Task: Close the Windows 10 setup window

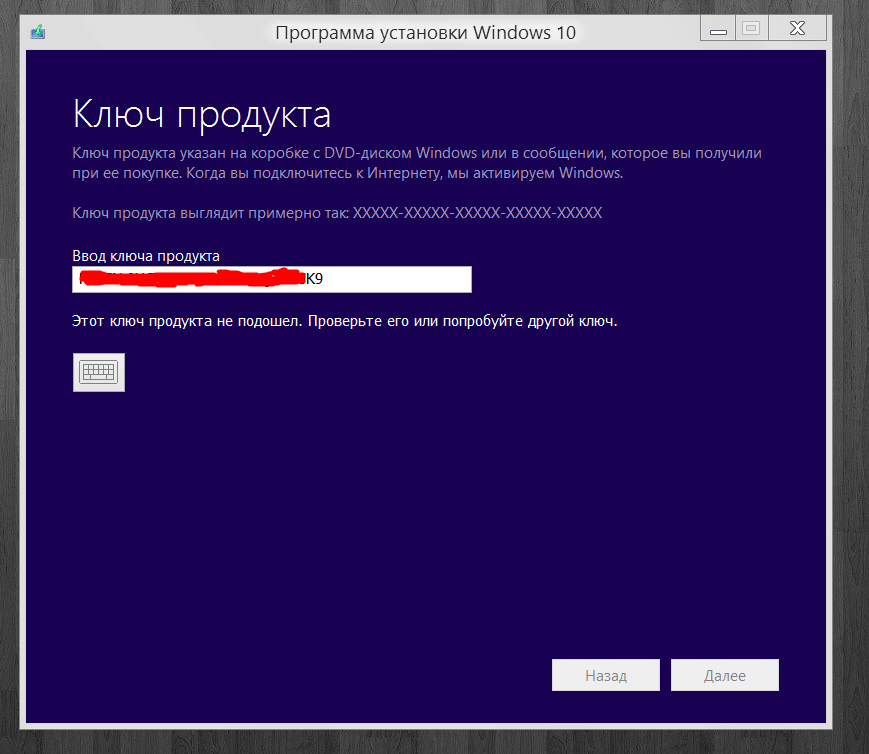Action: click(797, 28)
